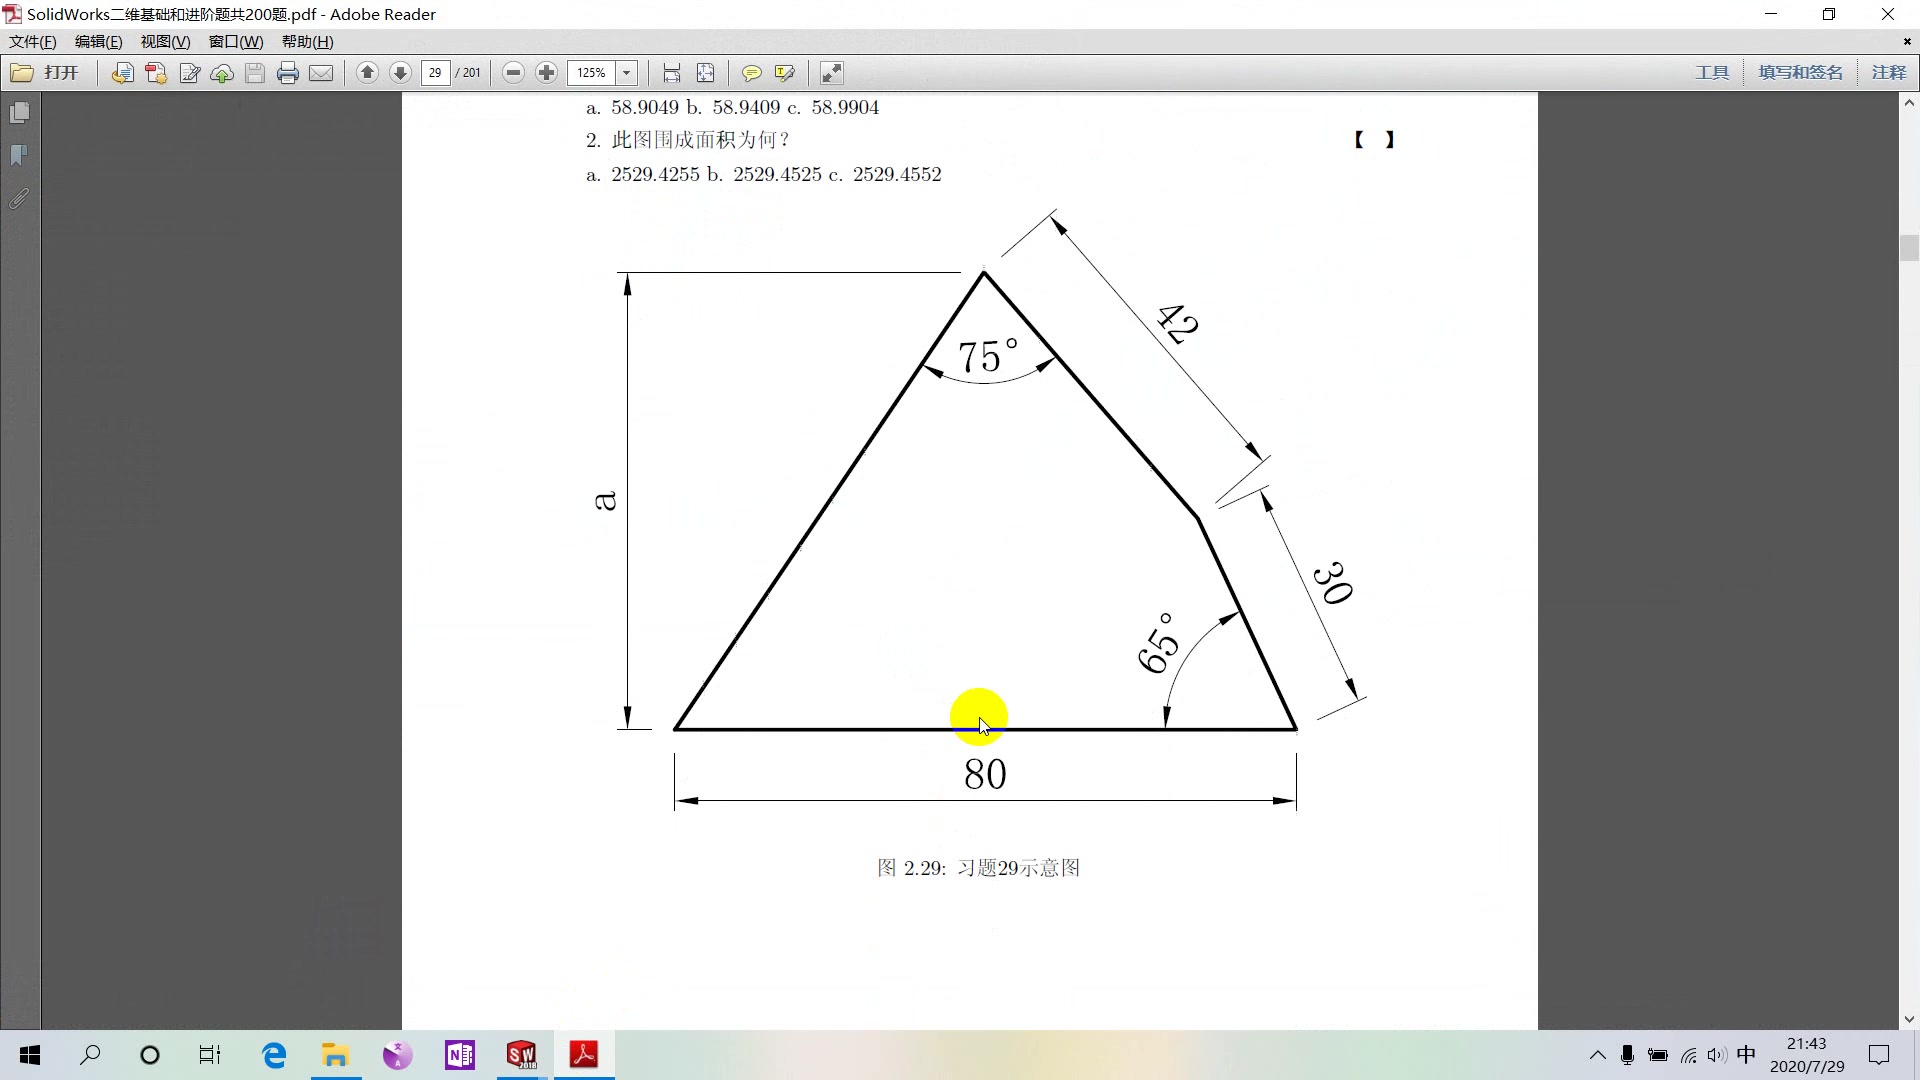Click the vertical scrollbar thumb
The width and height of the screenshot is (1920, 1080).
click(1909, 247)
